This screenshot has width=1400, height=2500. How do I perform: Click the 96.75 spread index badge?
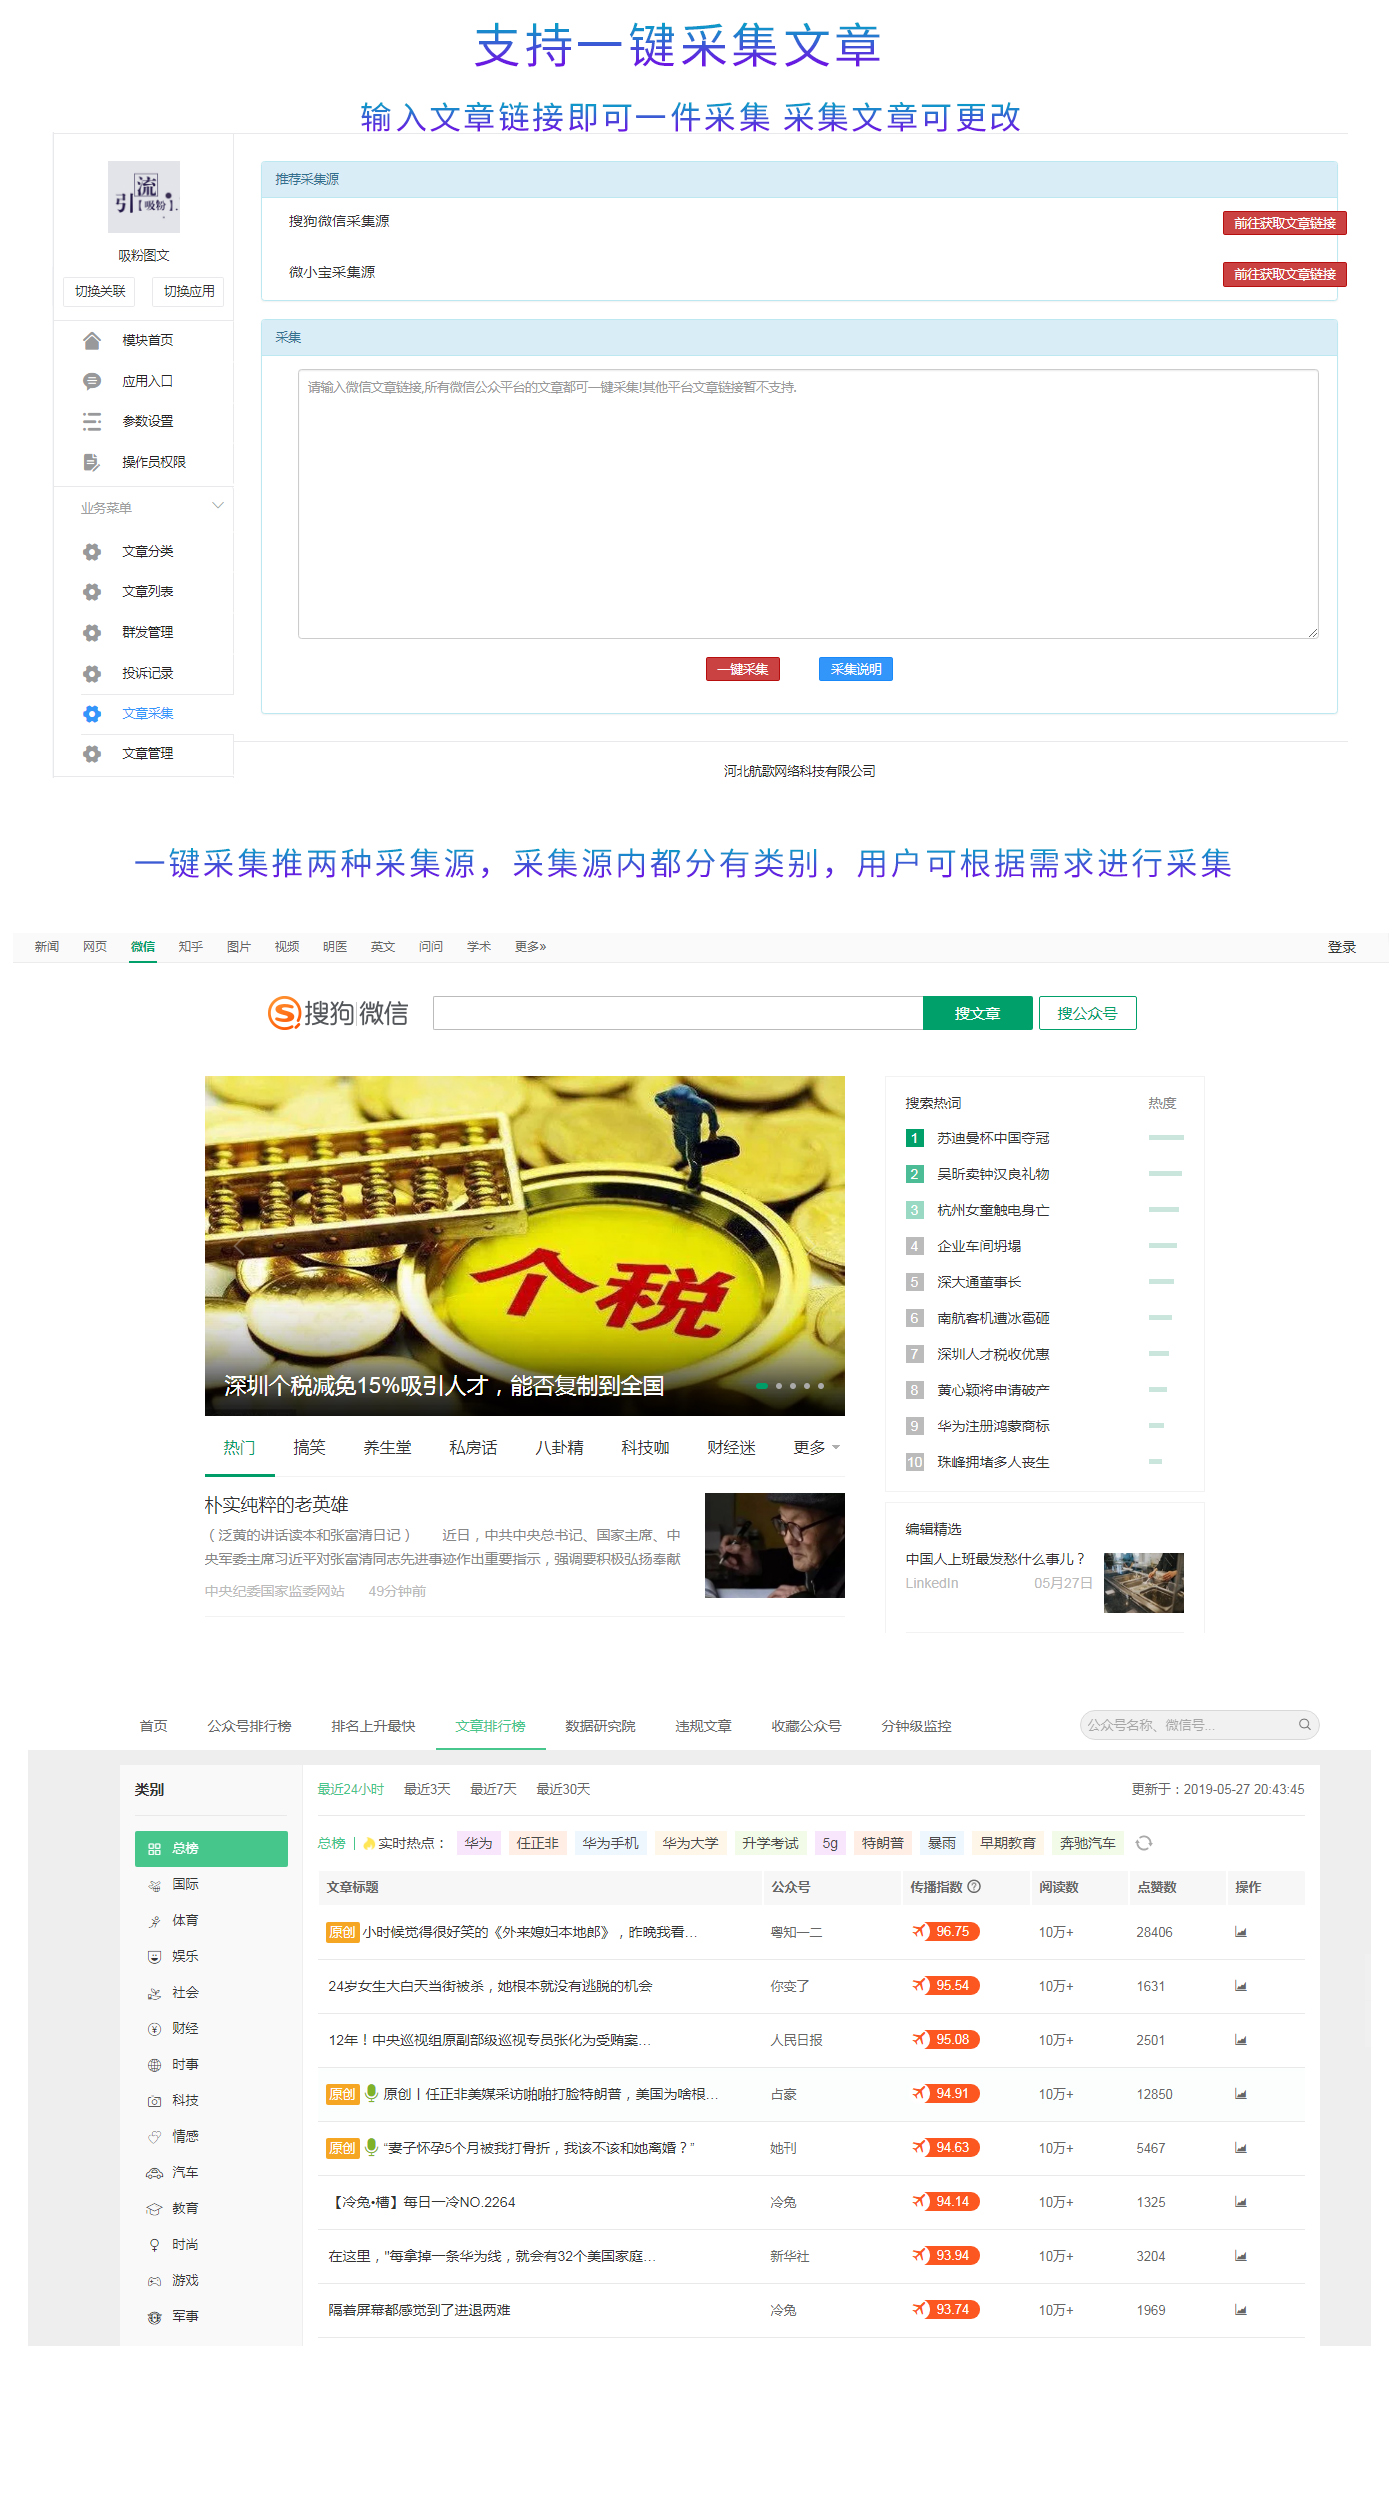945,1931
